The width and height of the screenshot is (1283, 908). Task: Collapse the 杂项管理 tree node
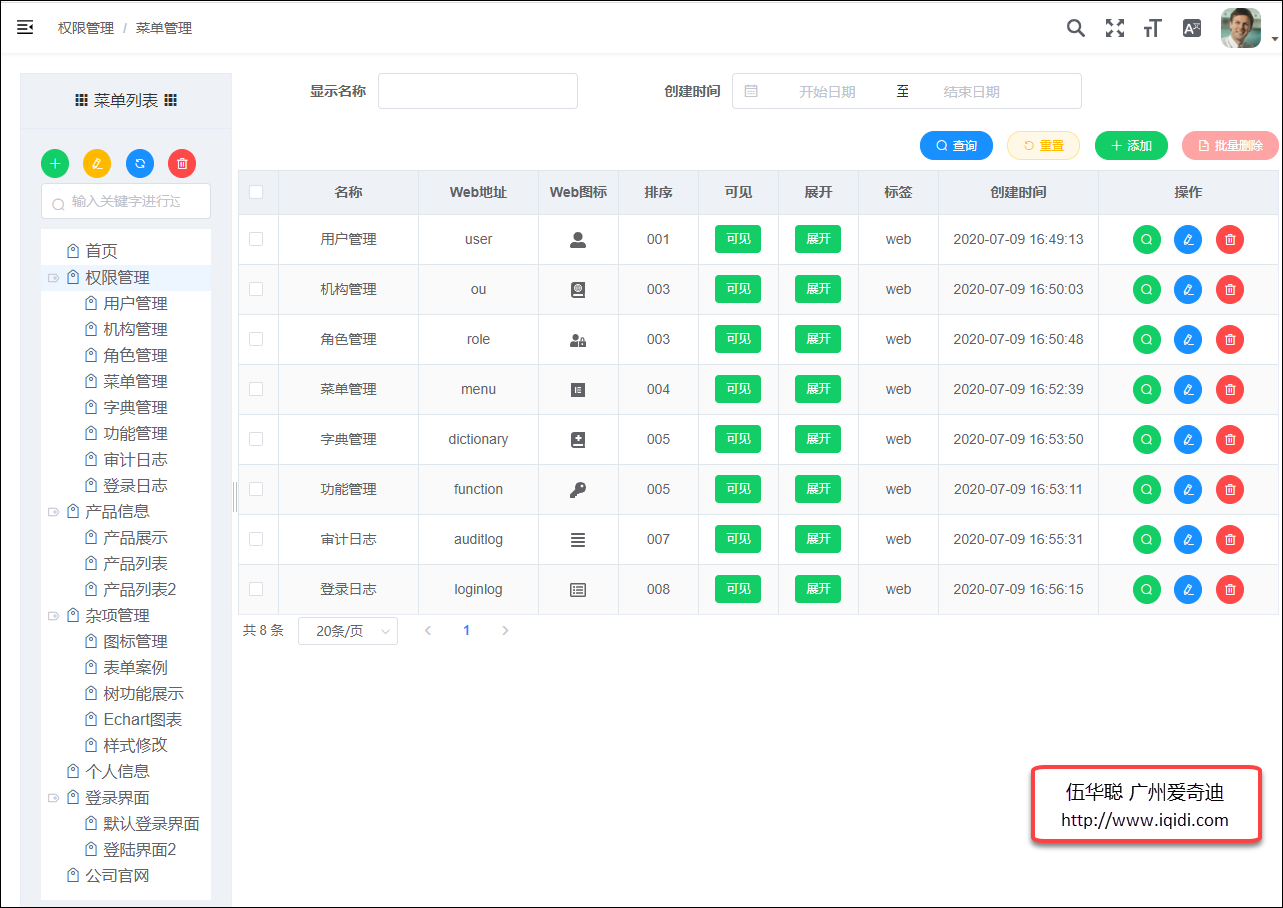click(x=53, y=616)
